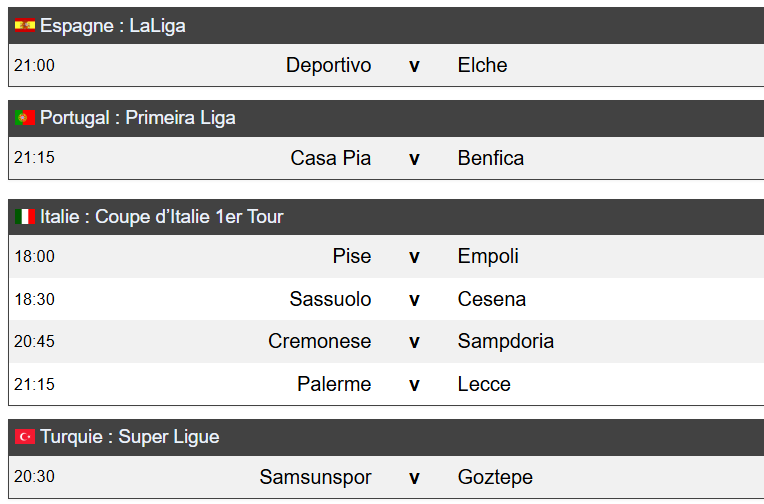764x504 pixels.
Task: Click on Benfica team
Action: click(x=491, y=158)
